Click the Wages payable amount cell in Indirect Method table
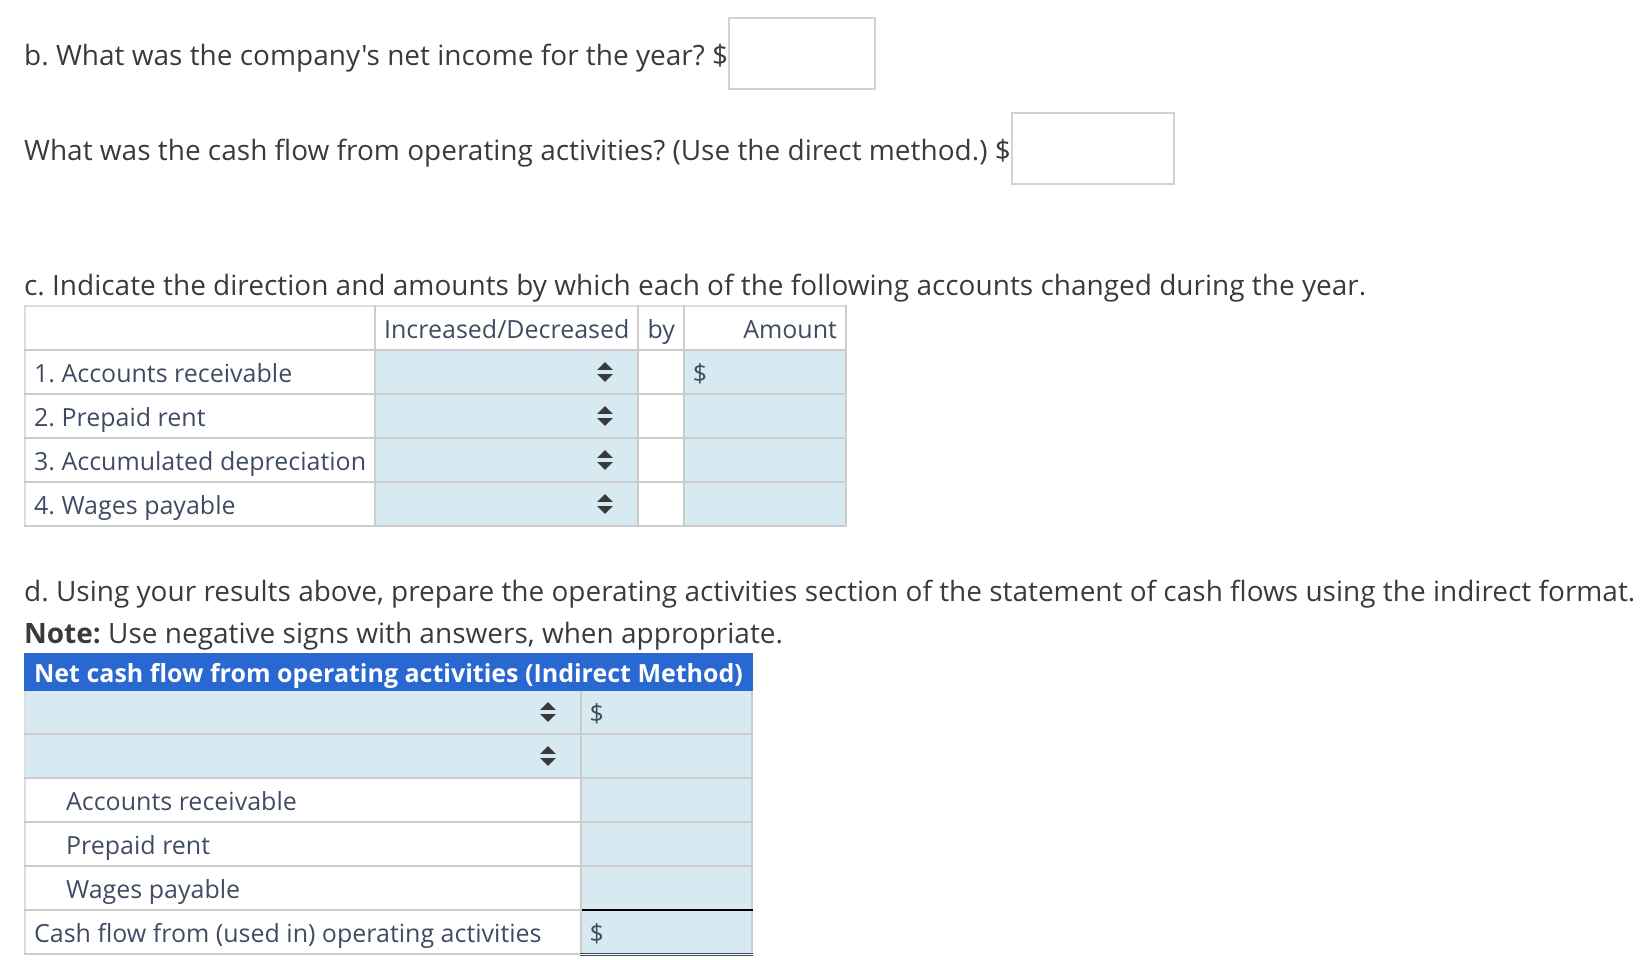Image resolution: width=1650 pixels, height=960 pixels. click(x=665, y=888)
